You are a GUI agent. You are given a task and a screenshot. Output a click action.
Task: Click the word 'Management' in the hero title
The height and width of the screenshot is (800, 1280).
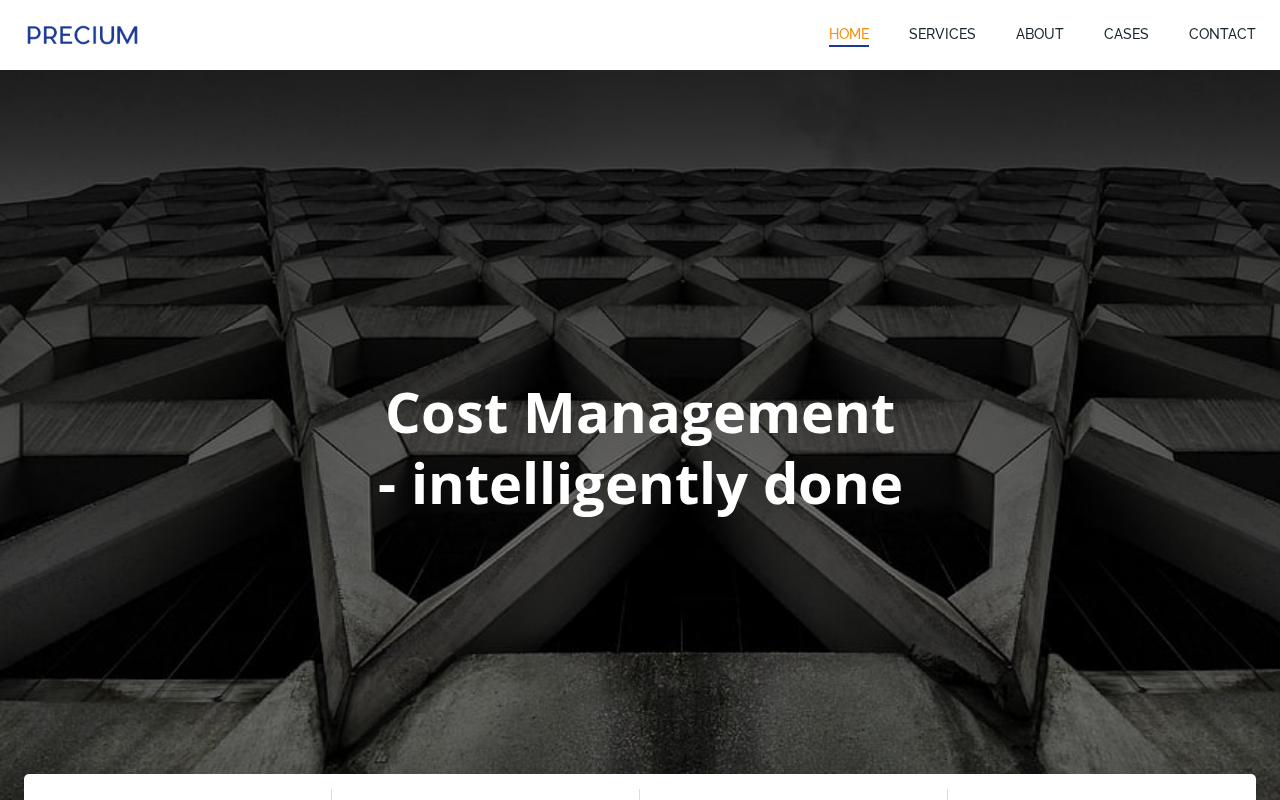(709, 414)
